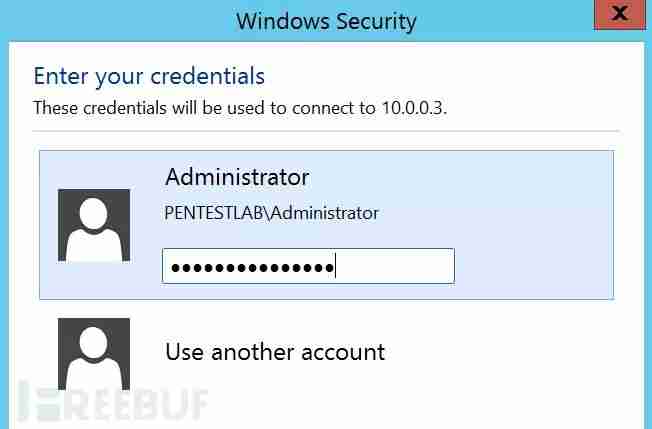This screenshot has width=652, height=429.
Task: Click blank tile area right of PENTESTLAB\Administrator
Action: point(500,212)
